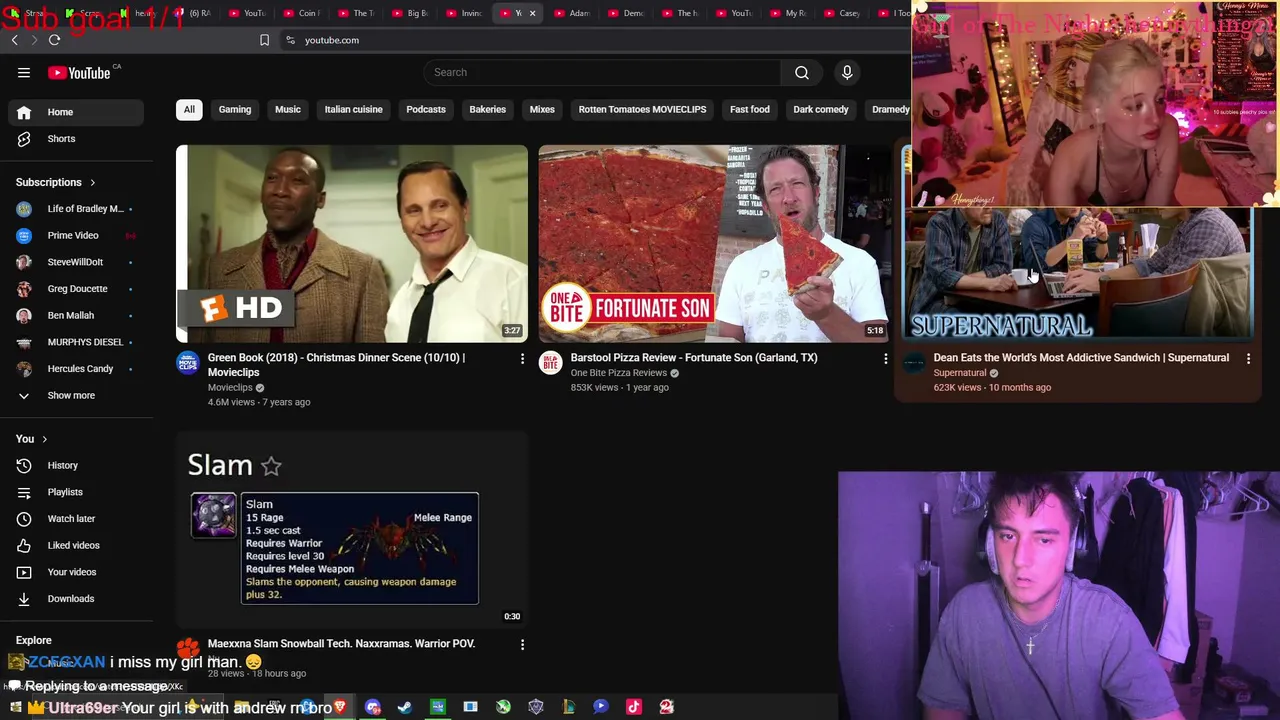
Task: Select the Mixes filter chip
Action: (x=542, y=109)
